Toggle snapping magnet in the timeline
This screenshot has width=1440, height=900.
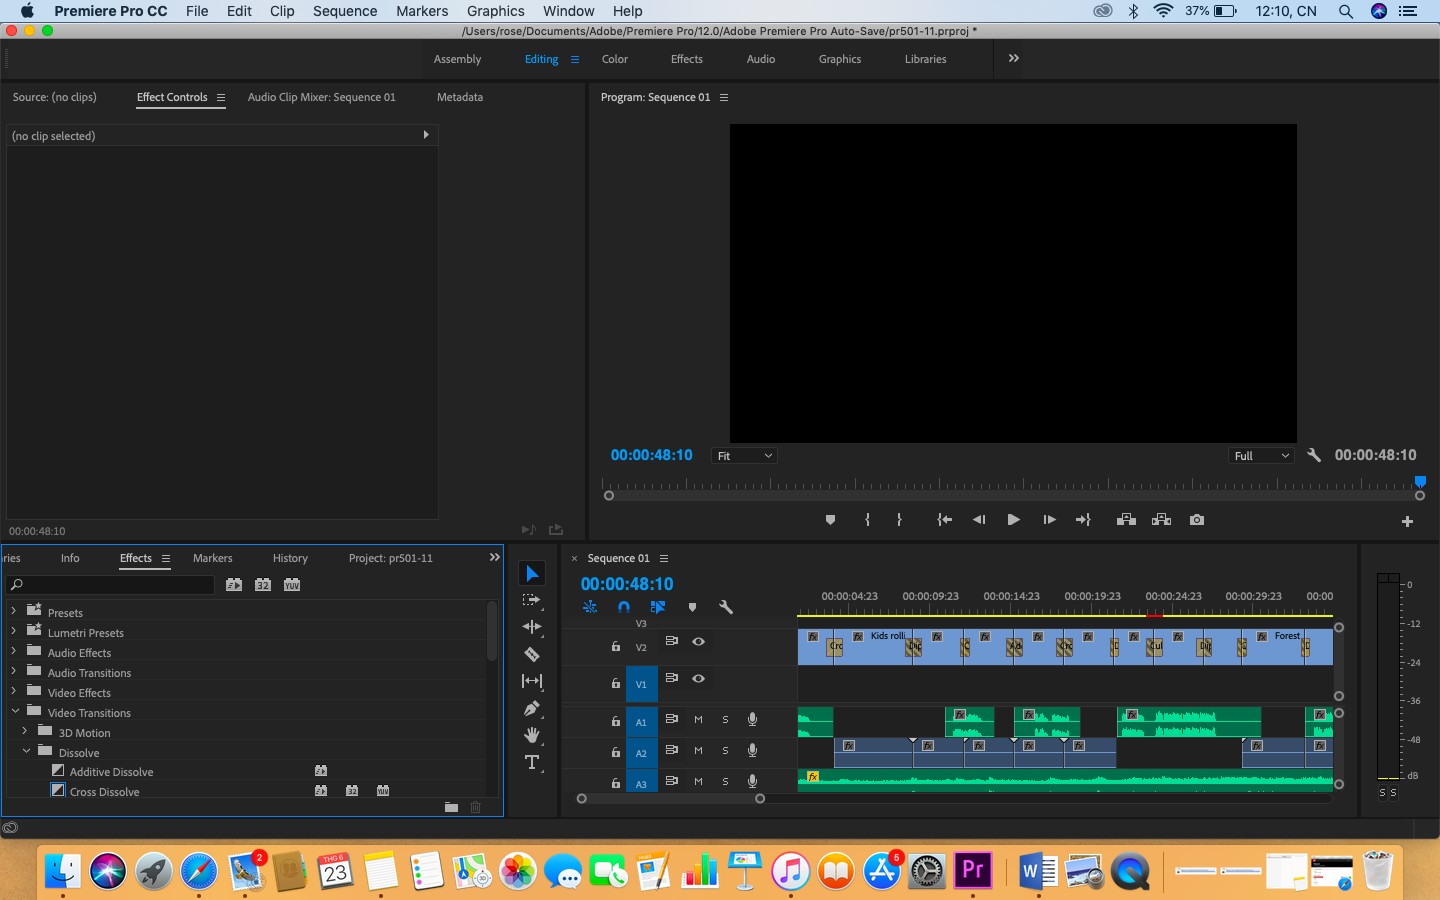624,607
